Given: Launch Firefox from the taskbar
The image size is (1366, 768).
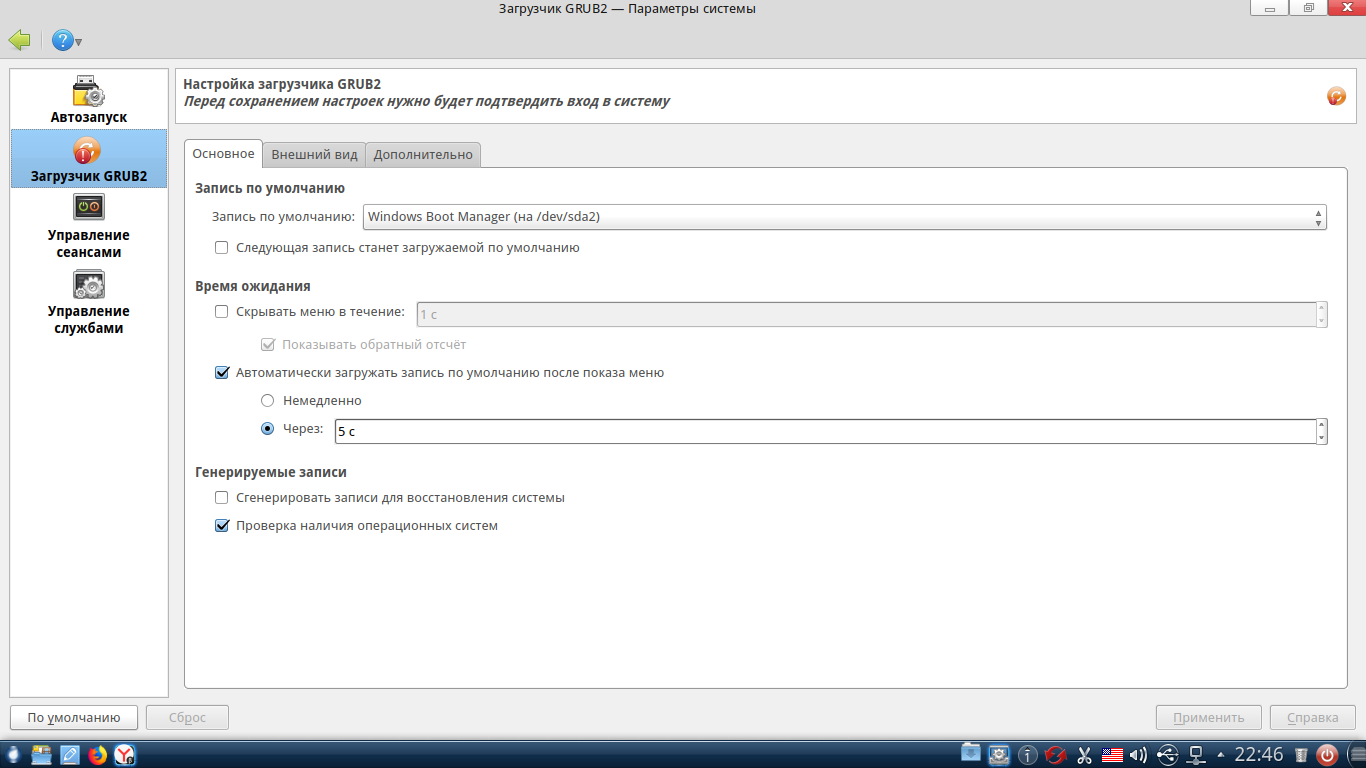Looking at the screenshot, I should [98, 755].
